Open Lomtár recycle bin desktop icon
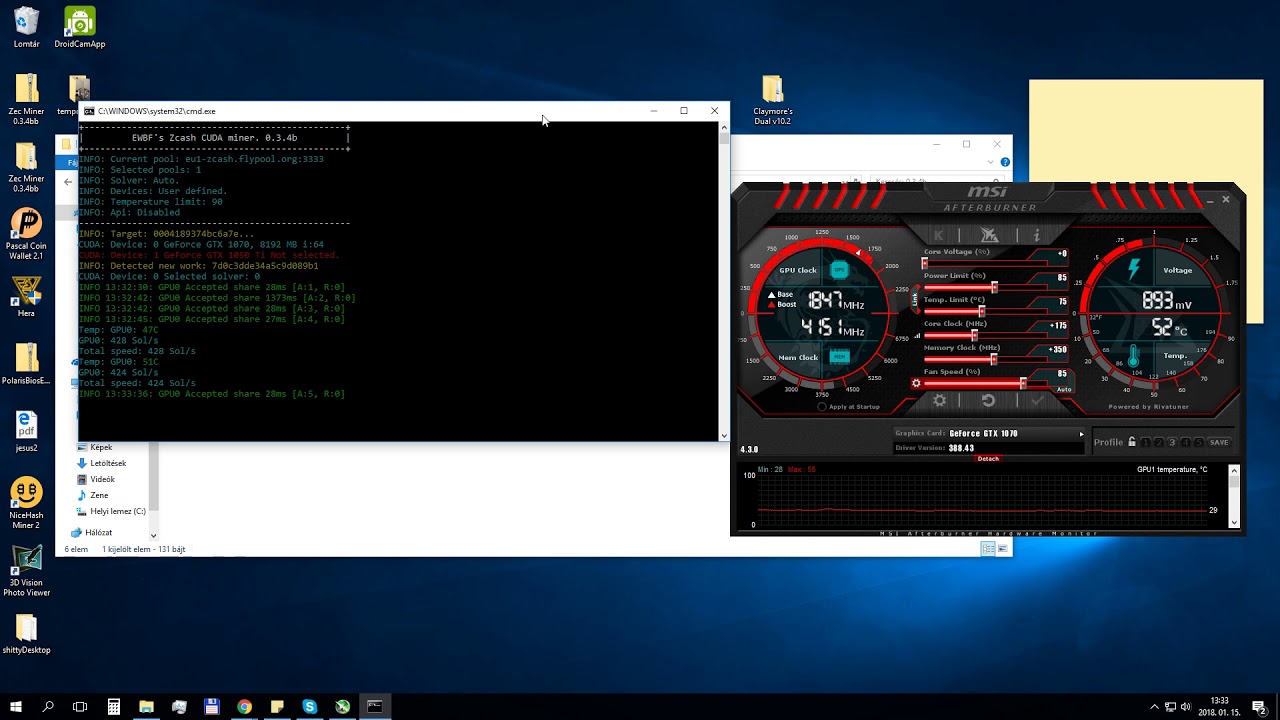The height and width of the screenshot is (720, 1280). 27,28
